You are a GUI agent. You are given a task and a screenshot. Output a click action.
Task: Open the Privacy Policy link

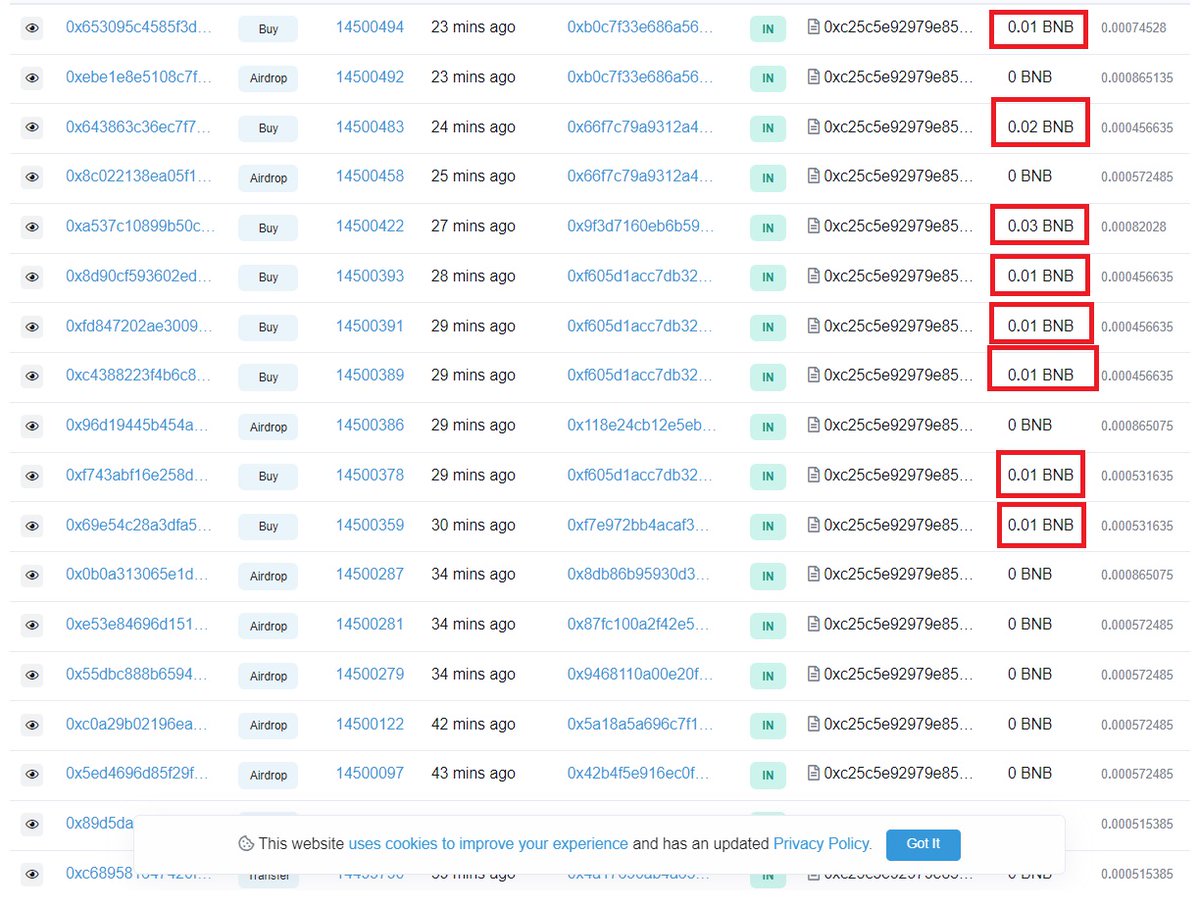(822, 844)
